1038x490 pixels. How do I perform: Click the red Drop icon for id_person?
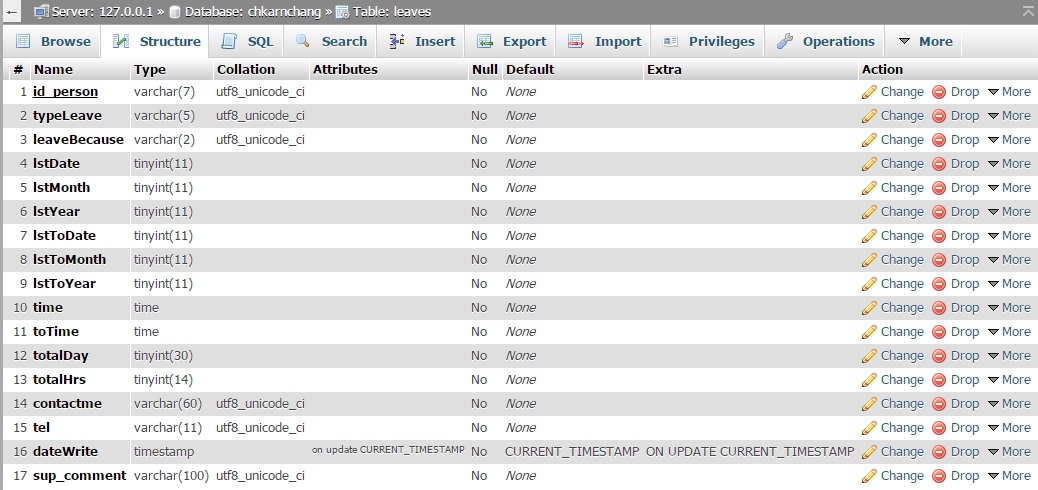click(x=939, y=92)
